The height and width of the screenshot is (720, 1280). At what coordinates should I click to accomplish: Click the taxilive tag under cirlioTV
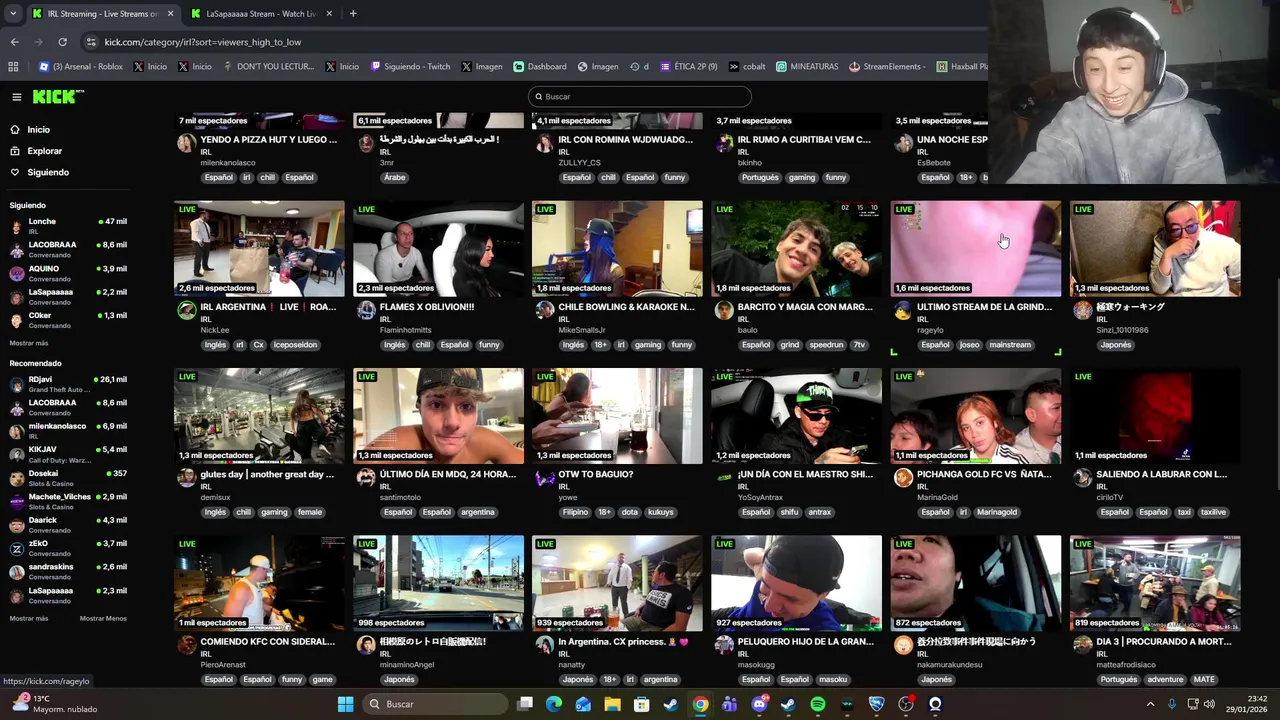(1213, 512)
